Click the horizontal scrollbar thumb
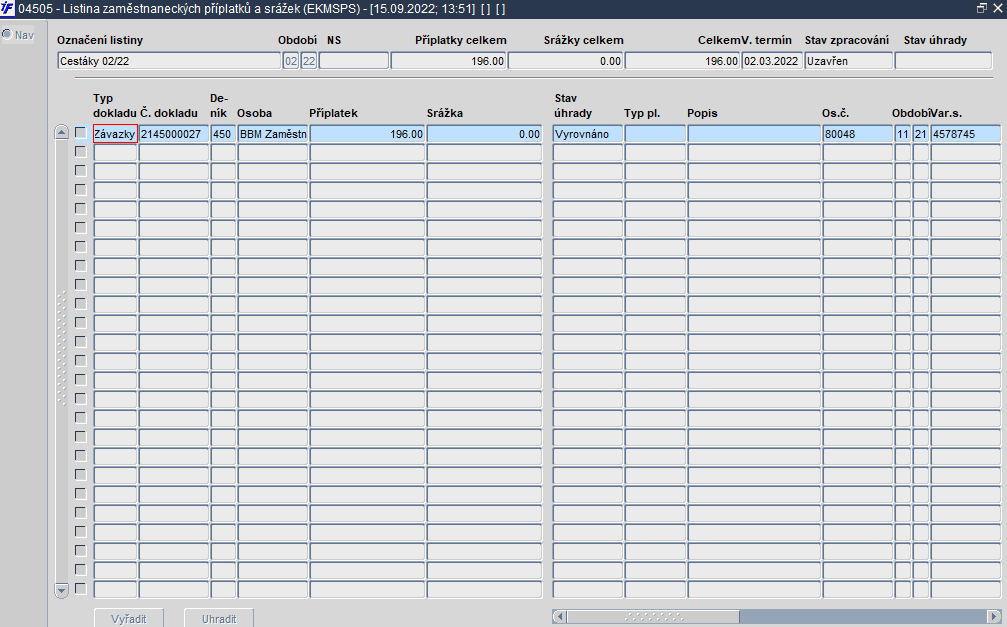This screenshot has height=627, width=1007. pos(653,617)
